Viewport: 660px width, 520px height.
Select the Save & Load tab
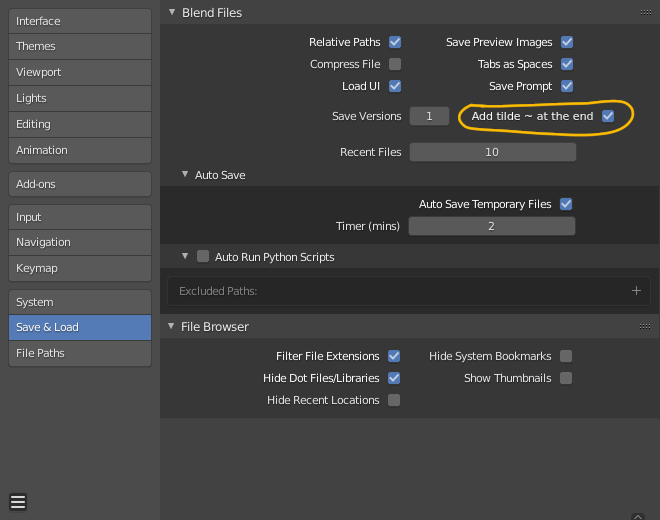tap(80, 327)
